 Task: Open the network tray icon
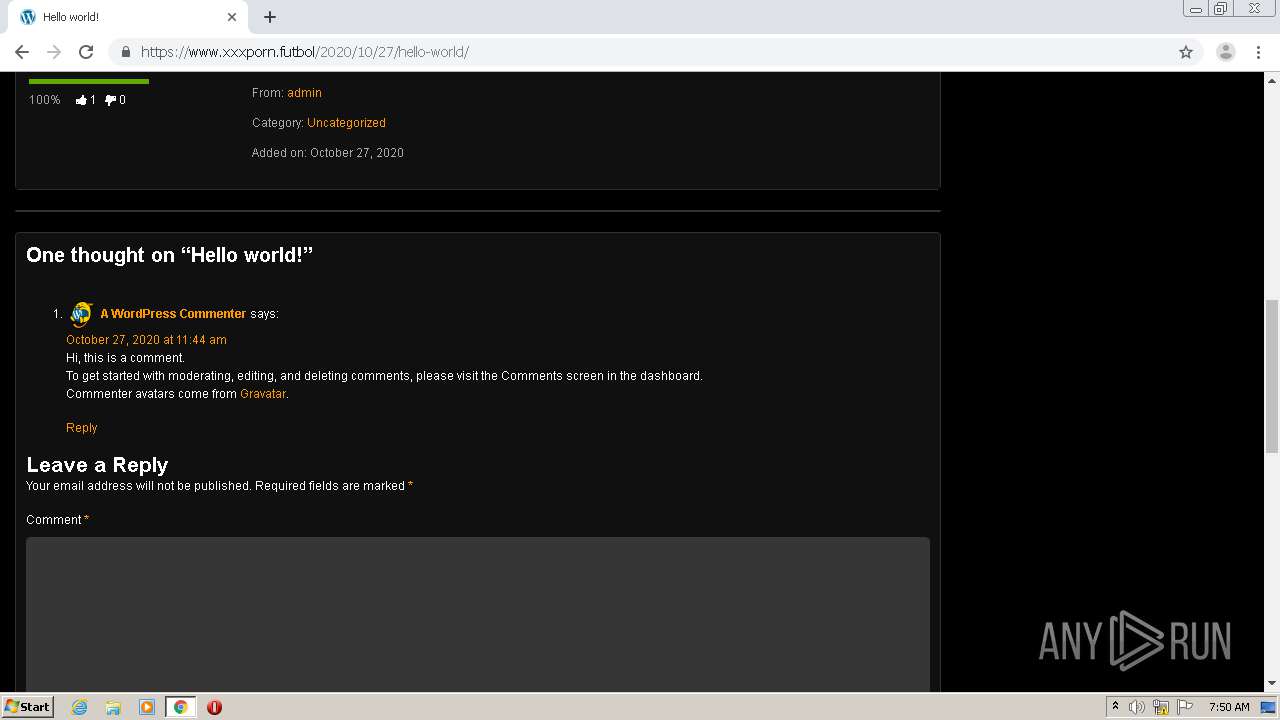point(1161,707)
